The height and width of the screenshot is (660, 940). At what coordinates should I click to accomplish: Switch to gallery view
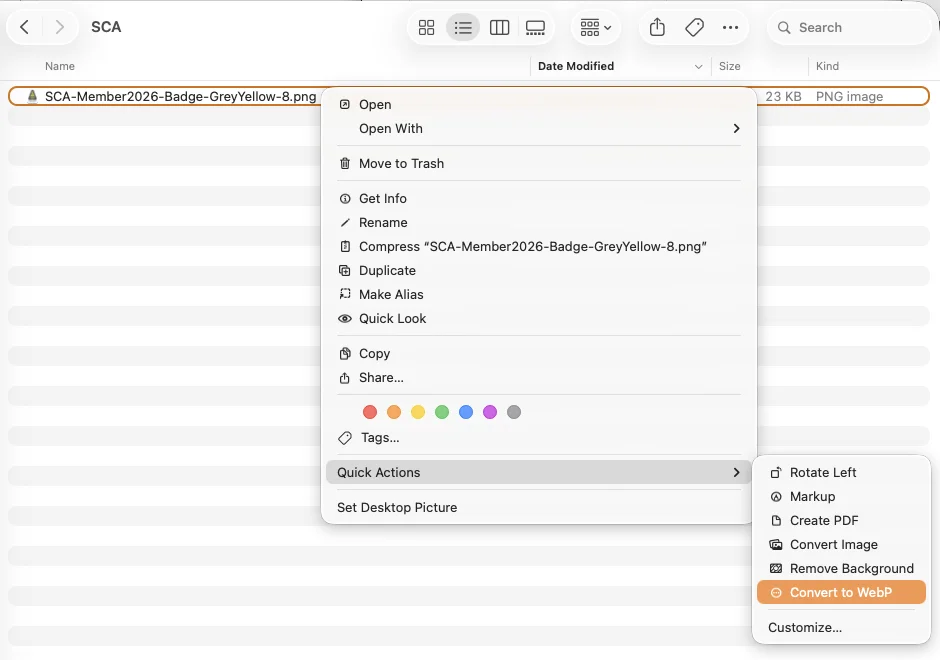pyautogui.click(x=535, y=27)
